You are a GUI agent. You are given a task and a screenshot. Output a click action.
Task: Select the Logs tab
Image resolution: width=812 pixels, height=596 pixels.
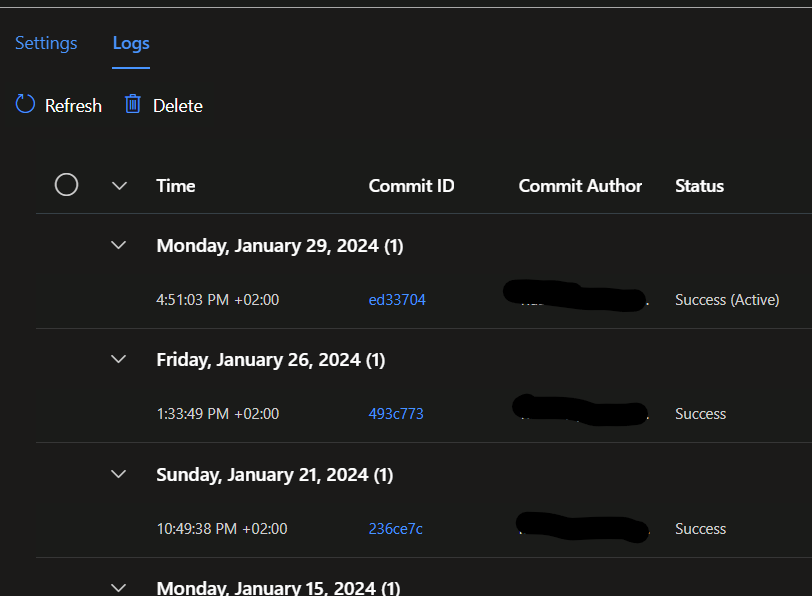[x=131, y=43]
